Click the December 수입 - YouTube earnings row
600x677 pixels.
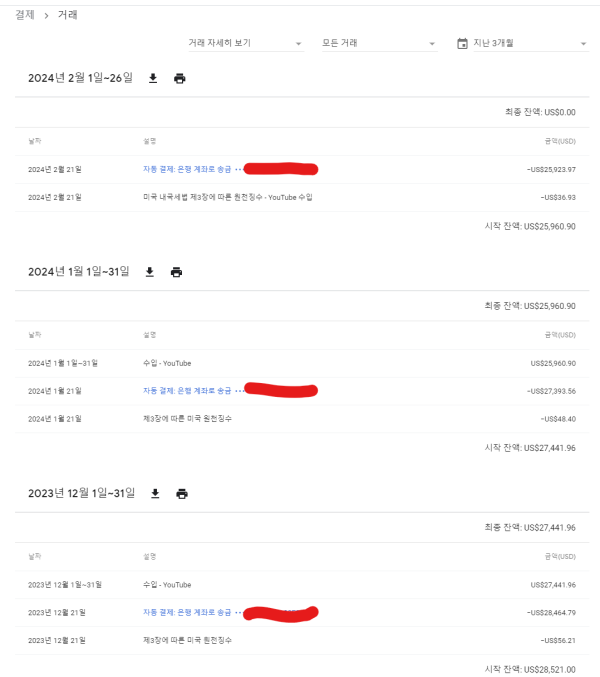coord(167,584)
